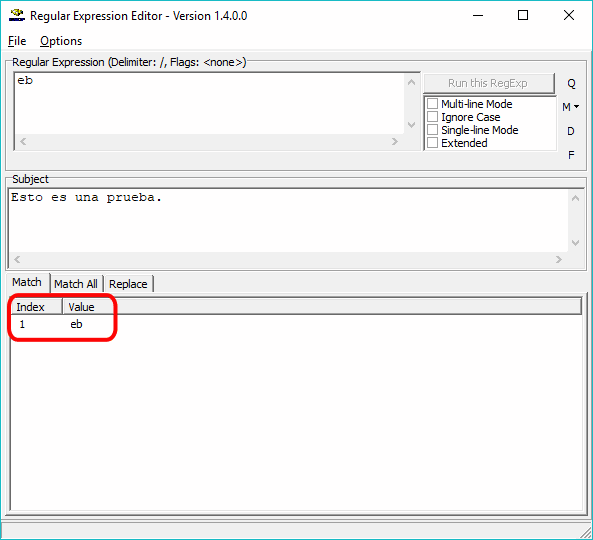Enable the Extended flag checkbox
This screenshot has width=593, height=540.
432,143
